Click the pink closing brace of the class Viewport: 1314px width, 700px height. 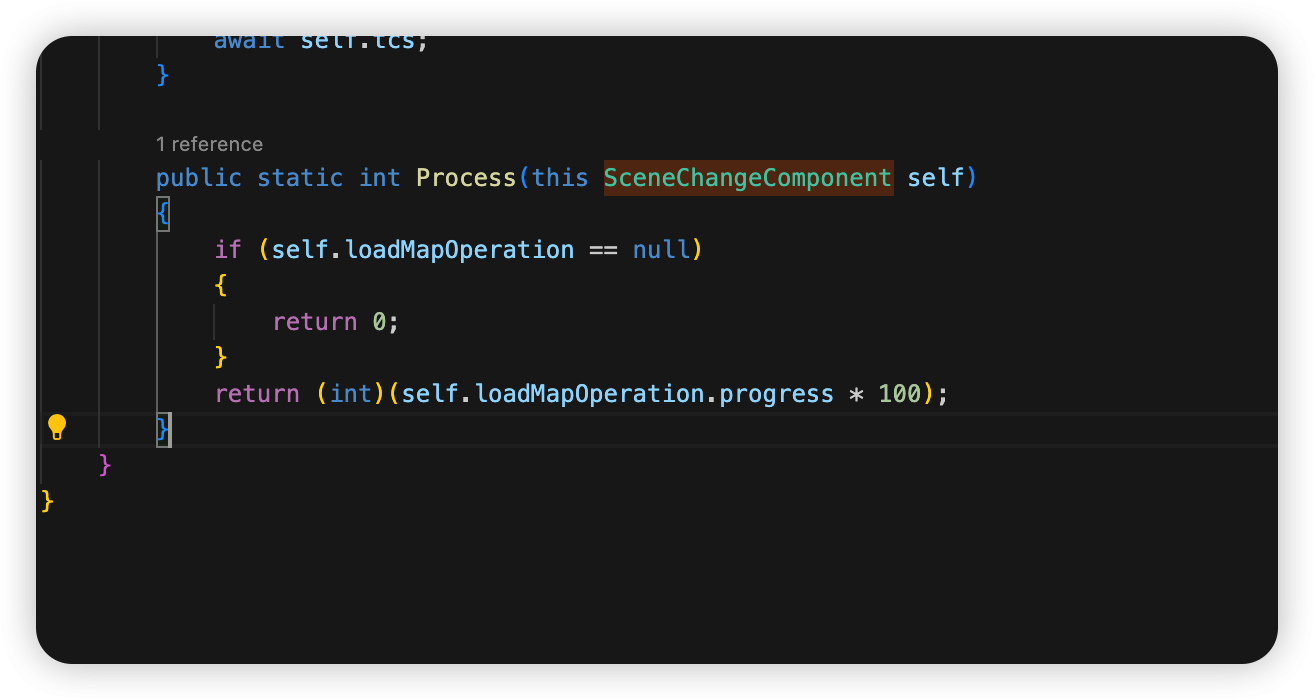105,464
